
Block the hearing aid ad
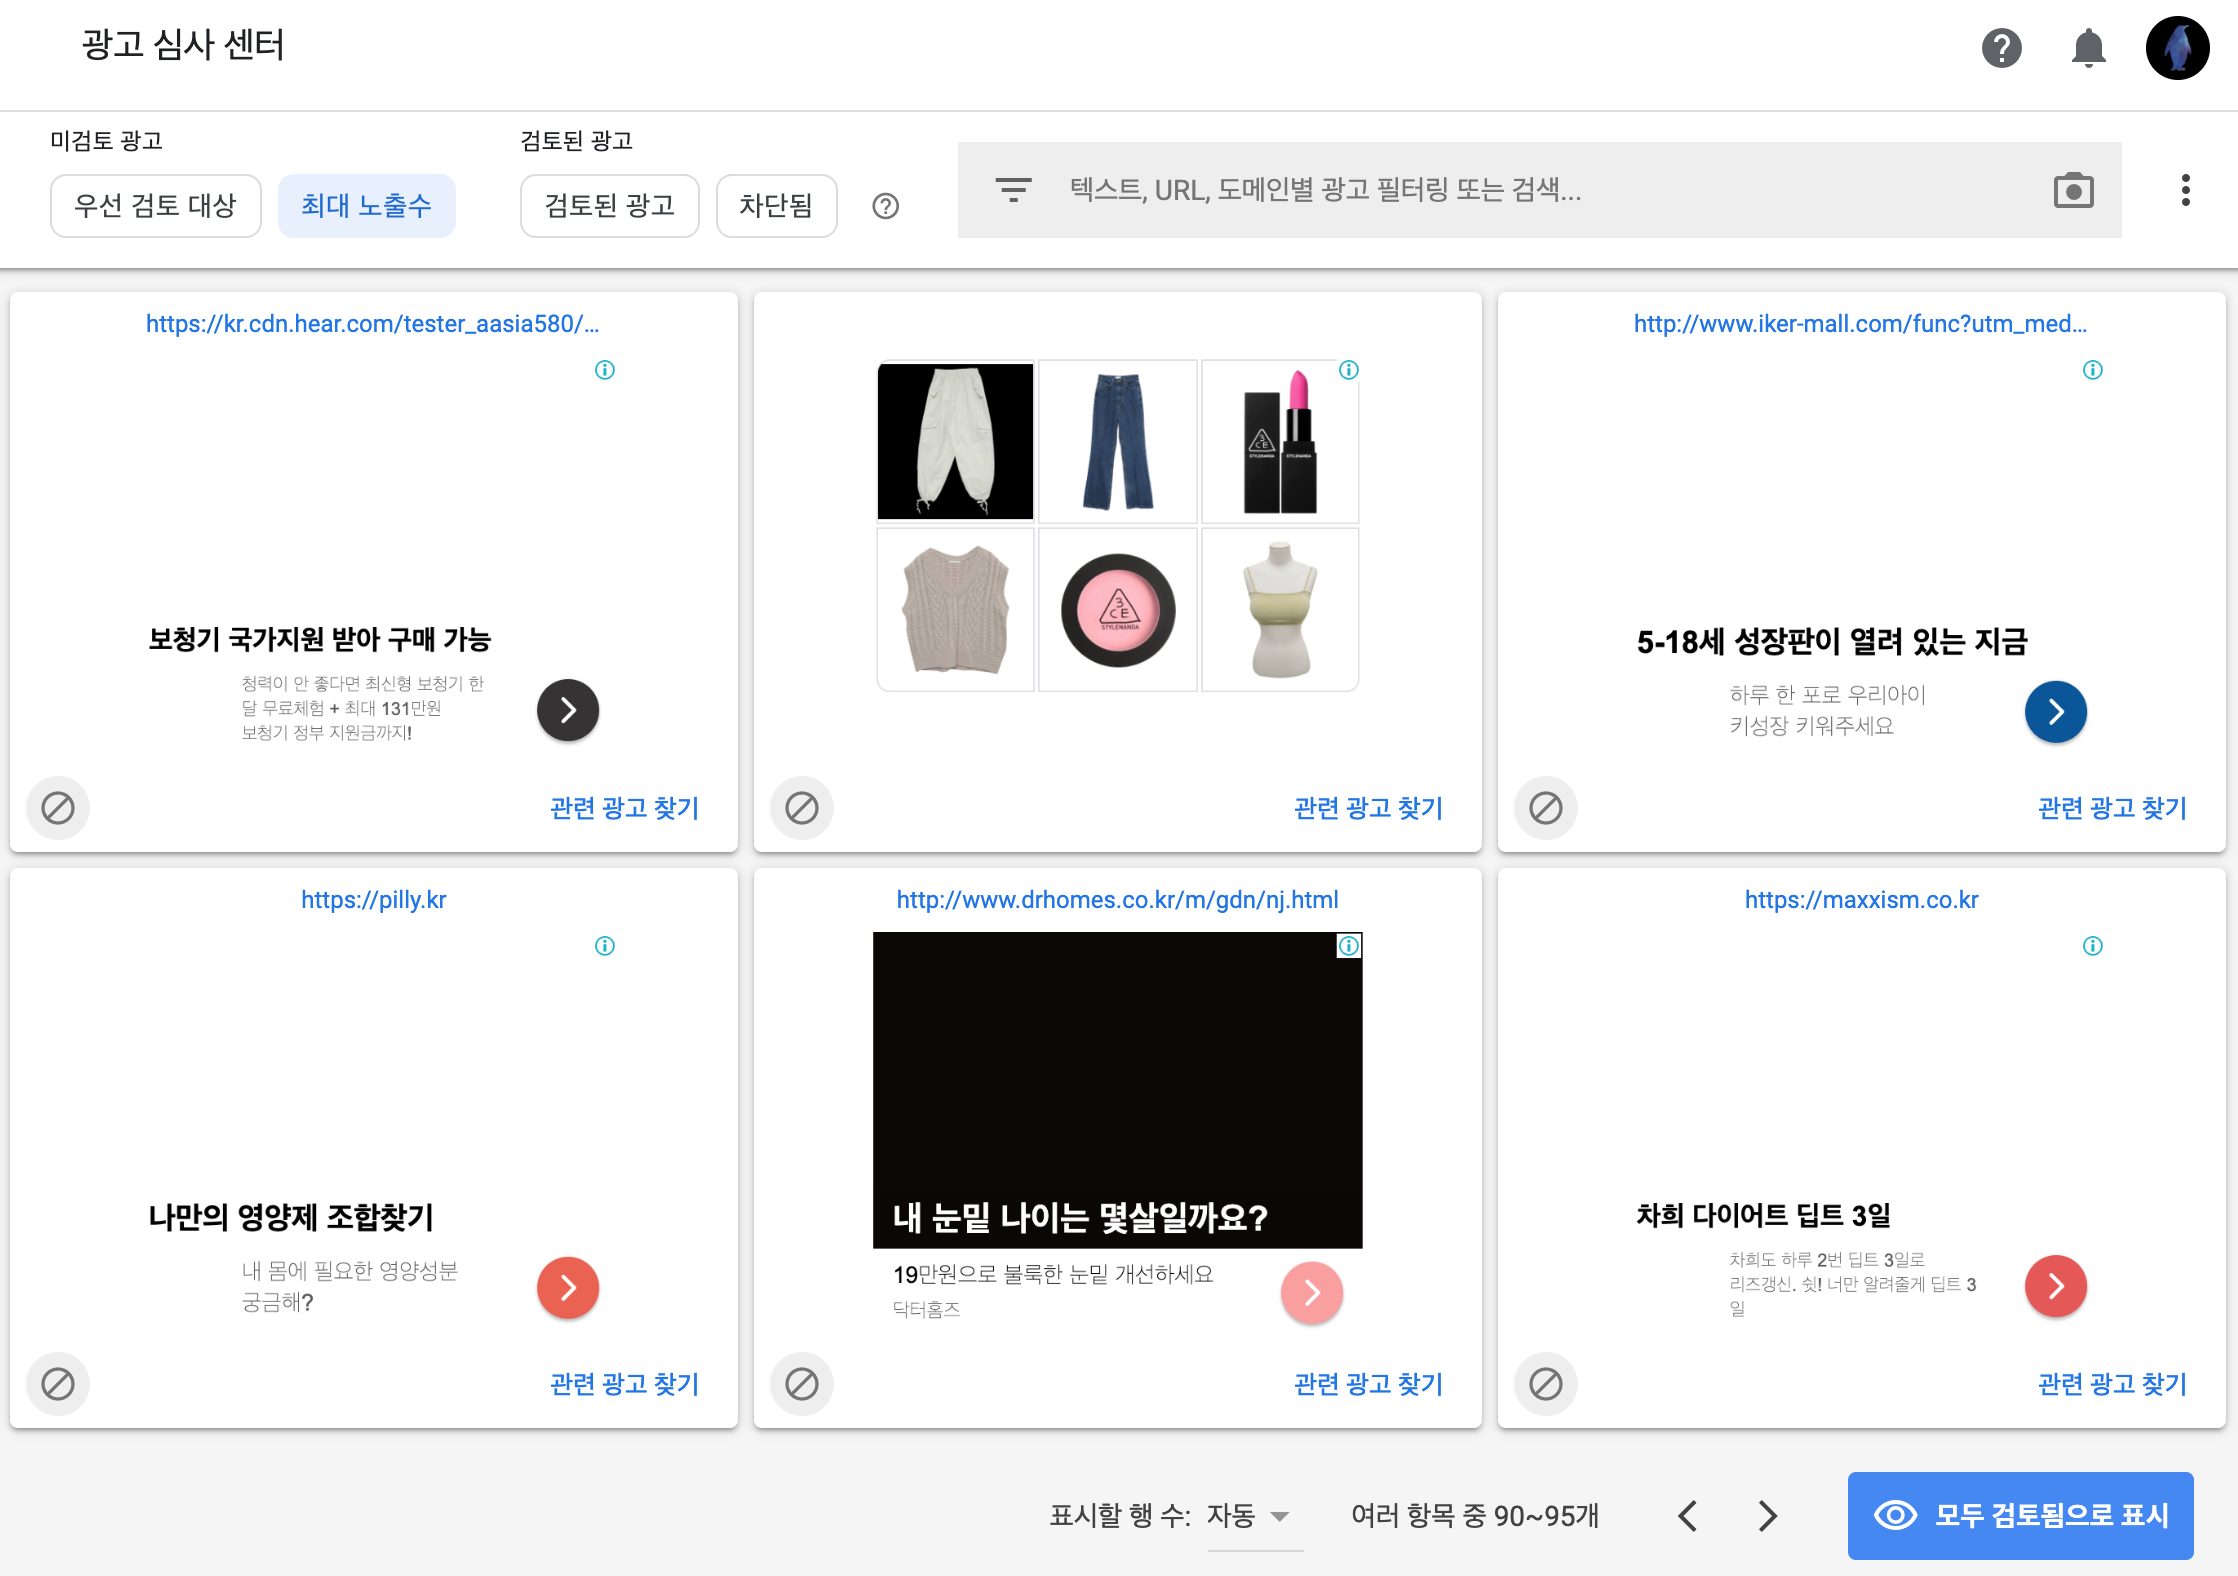tap(58, 807)
